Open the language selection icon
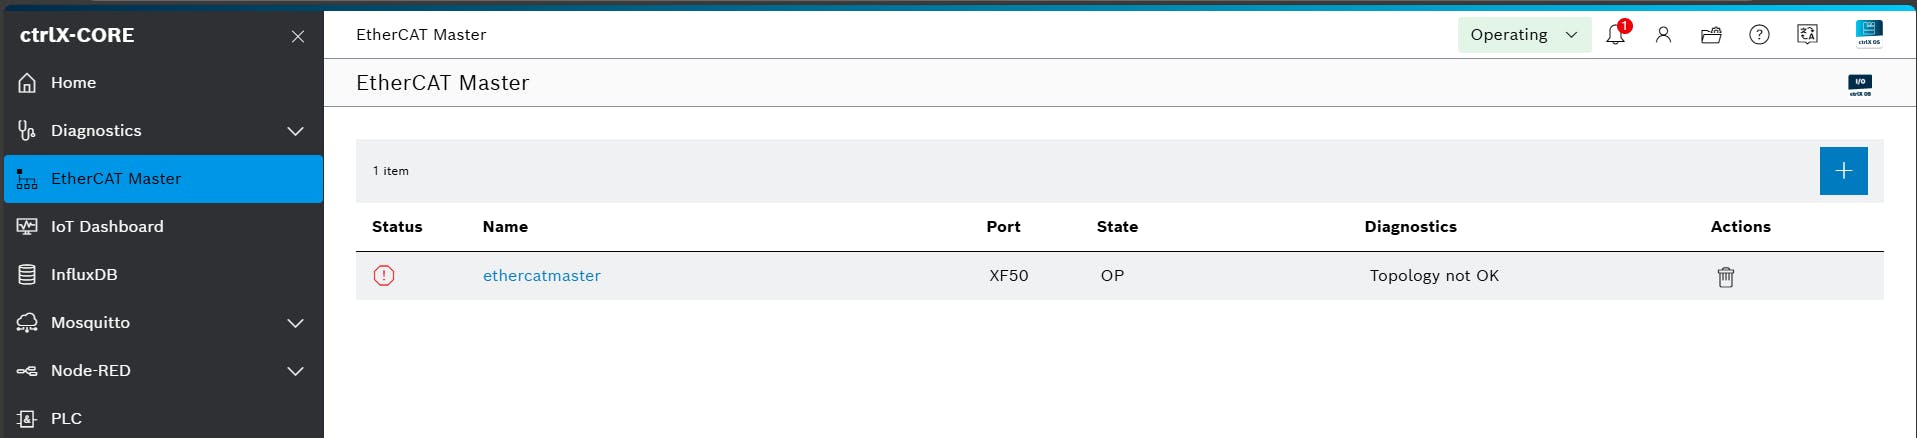Screen dimensions: 1917x438 [1807, 35]
